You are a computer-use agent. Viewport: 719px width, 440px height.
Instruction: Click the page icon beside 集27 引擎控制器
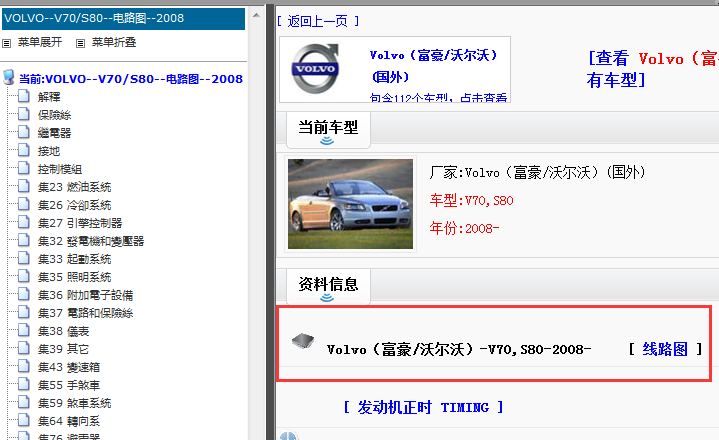24,223
